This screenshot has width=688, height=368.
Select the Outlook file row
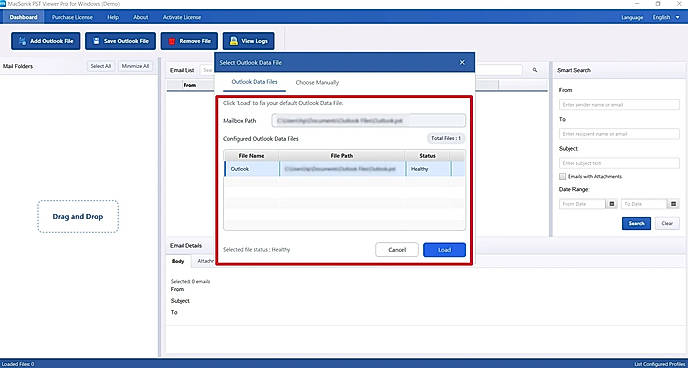[x=344, y=169]
